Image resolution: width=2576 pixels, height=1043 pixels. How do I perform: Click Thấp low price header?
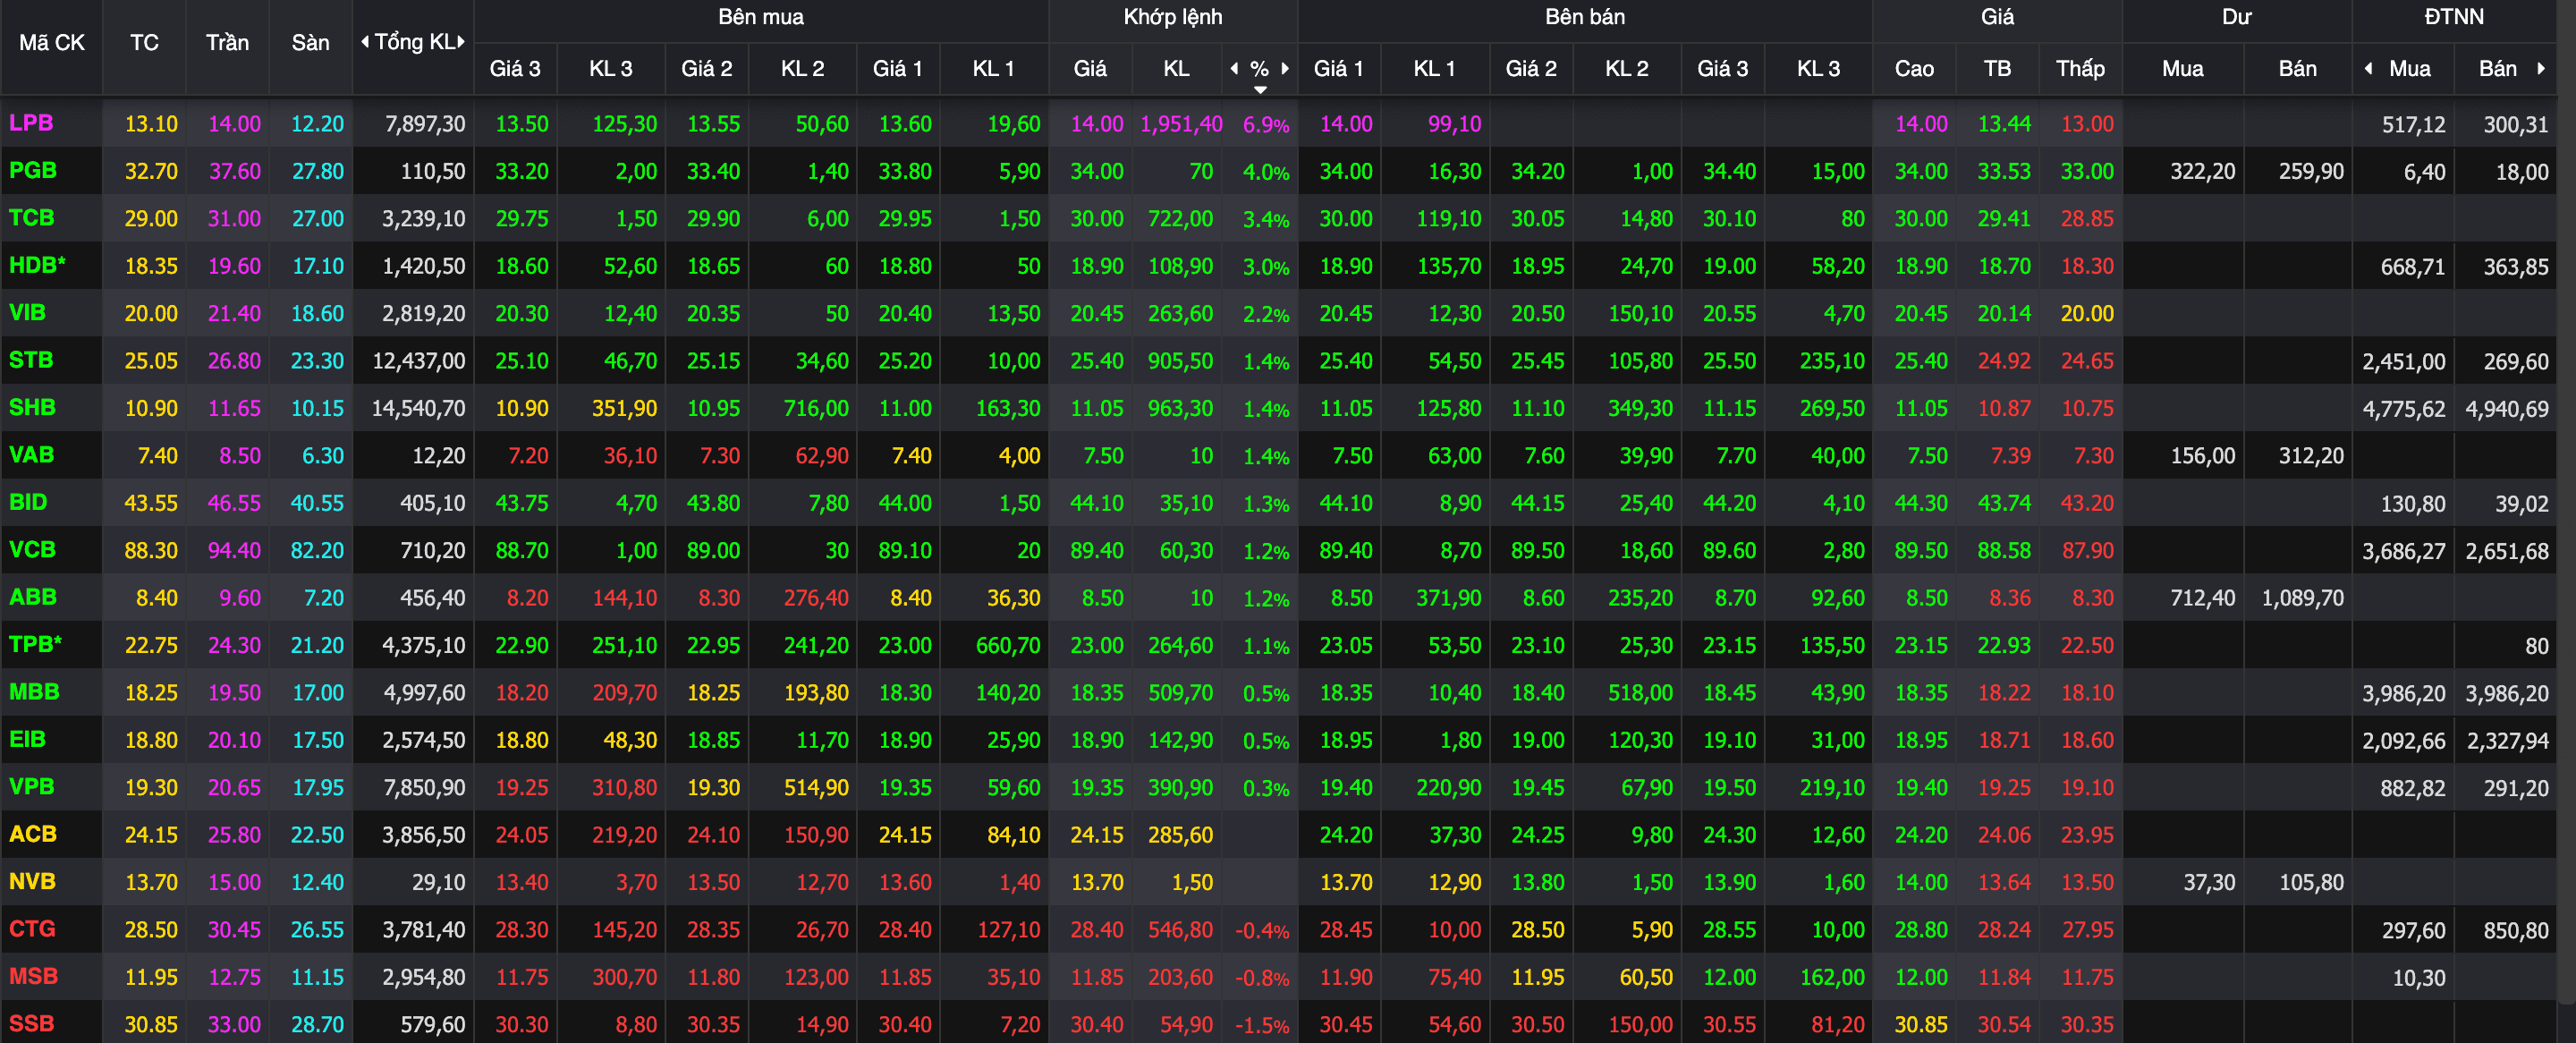pos(2080,68)
